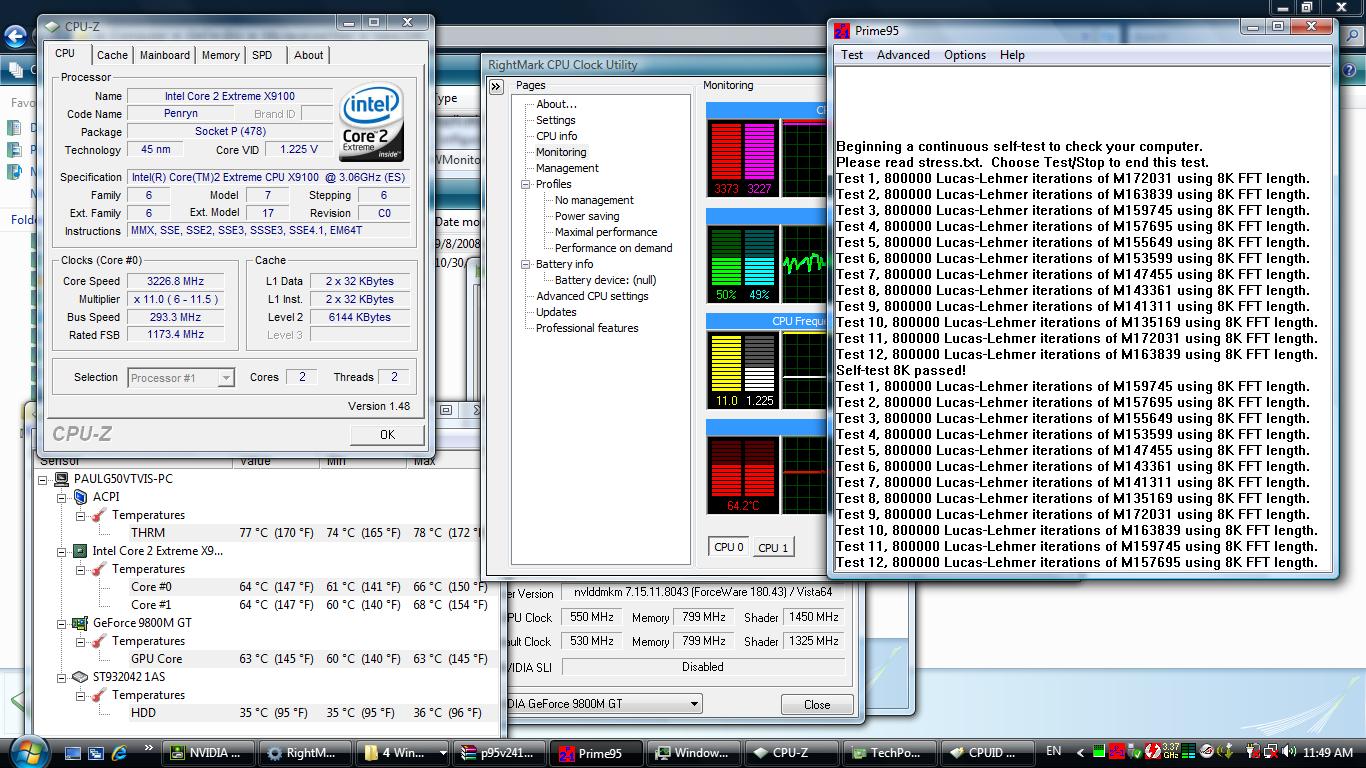Switch to RightMark CPU 1 monitoring tab
This screenshot has width=1366, height=768.
(773, 548)
